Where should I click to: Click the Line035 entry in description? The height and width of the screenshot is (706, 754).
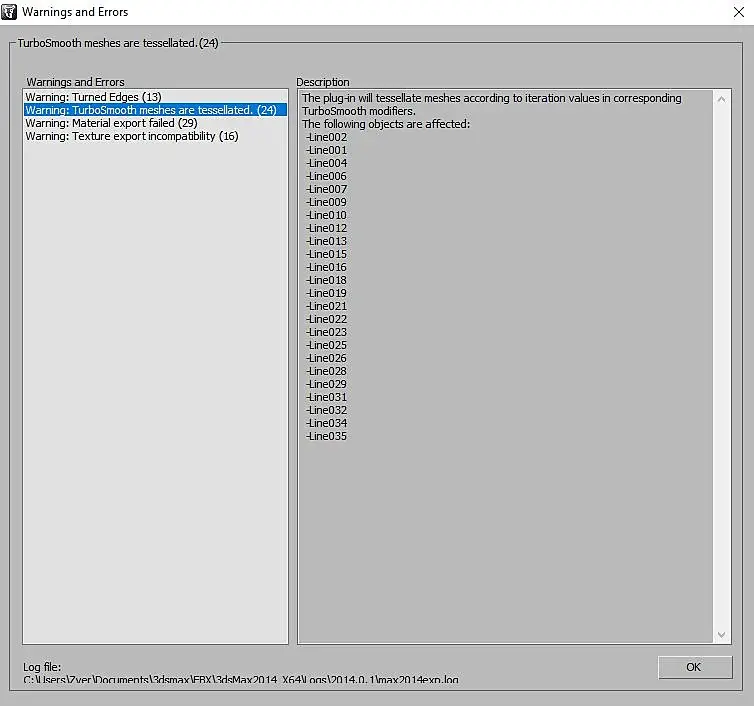[x=327, y=436]
